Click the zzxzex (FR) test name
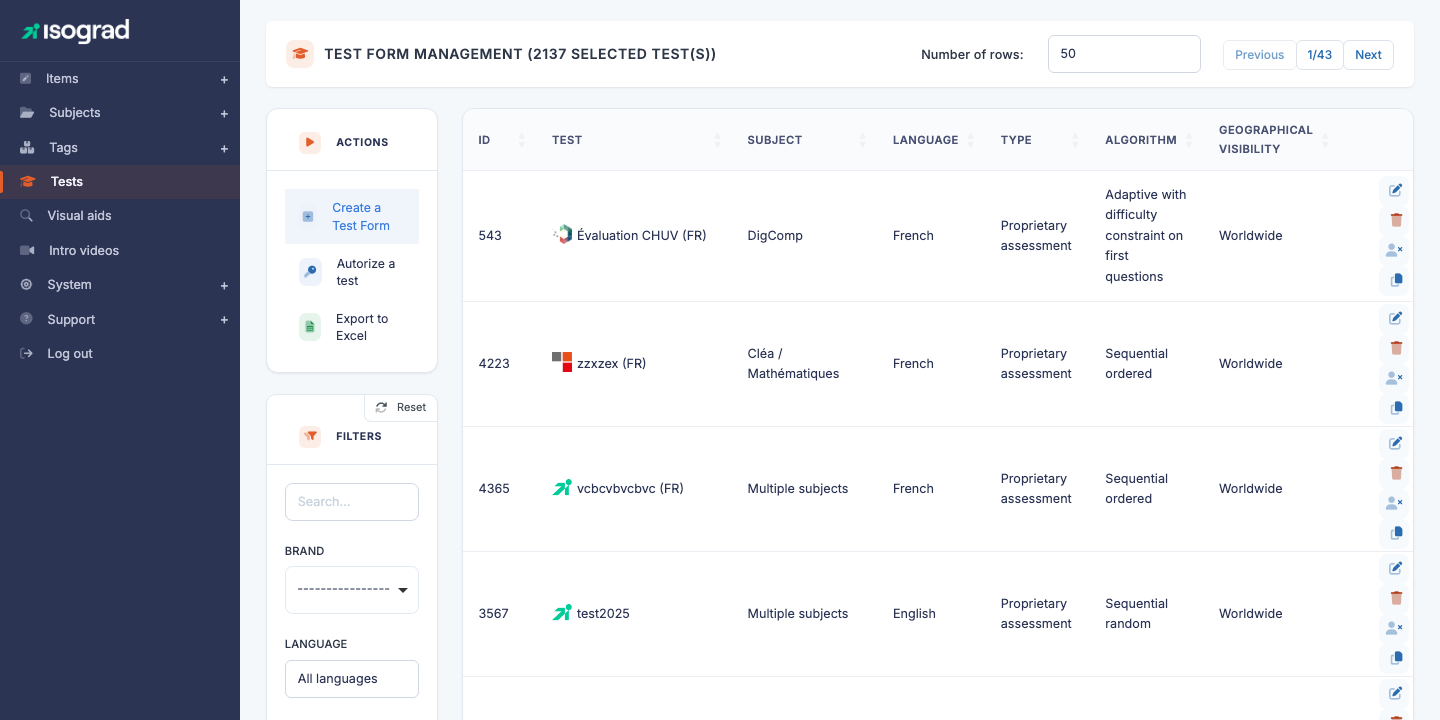Viewport: 1440px width, 720px height. (612, 364)
